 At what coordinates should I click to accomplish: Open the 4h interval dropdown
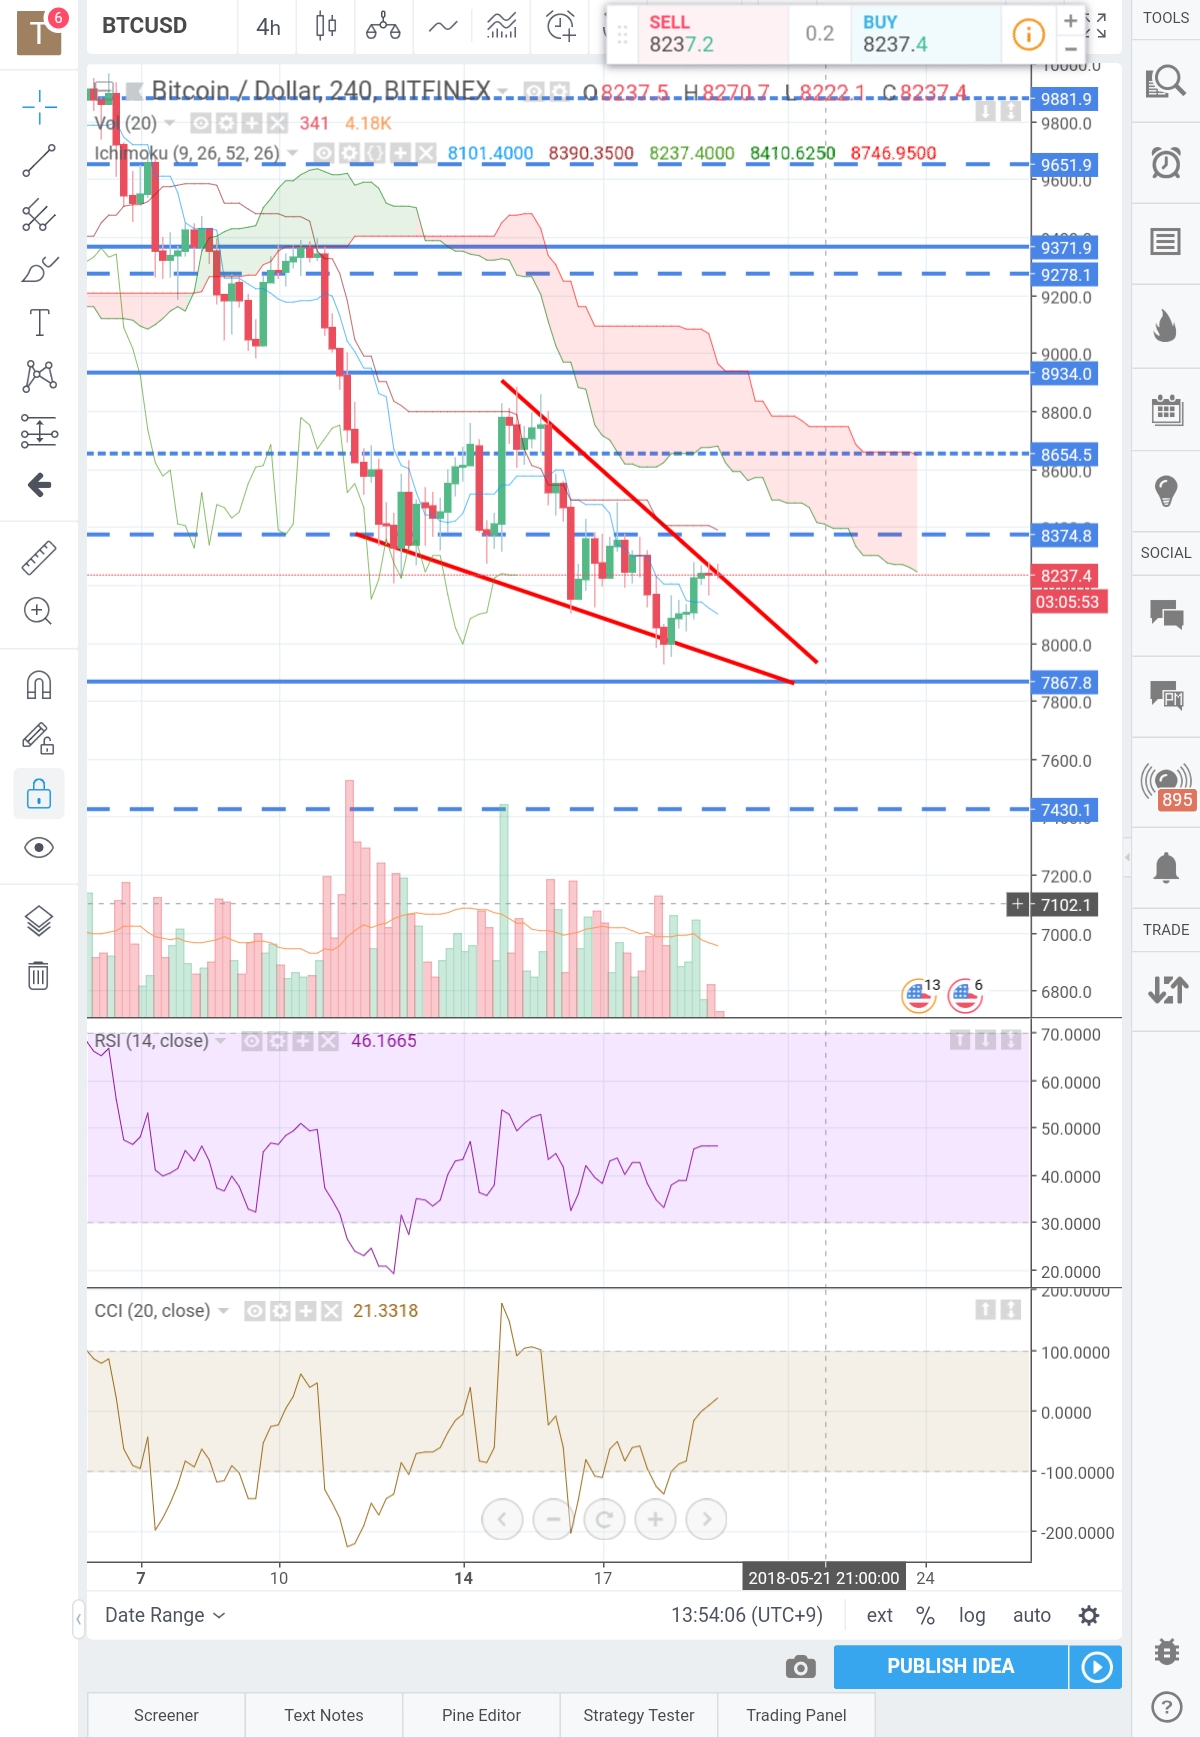pyautogui.click(x=268, y=27)
